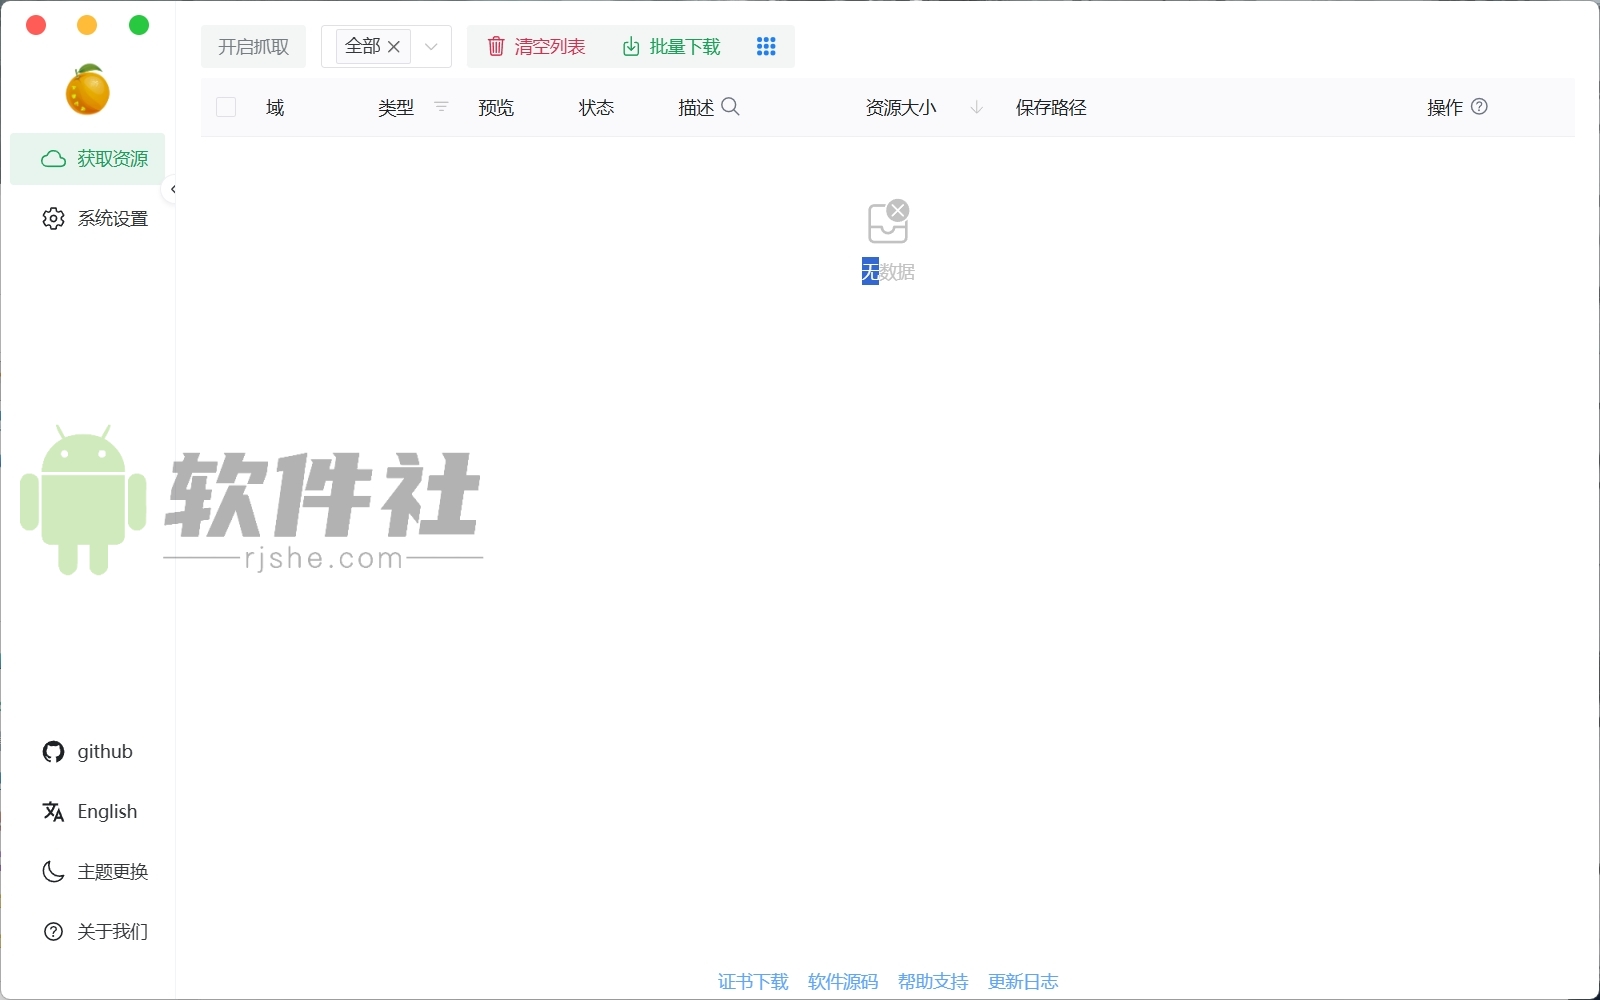Open the 帮助支持 link
1600x1000 pixels.
pyautogui.click(x=932, y=981)
